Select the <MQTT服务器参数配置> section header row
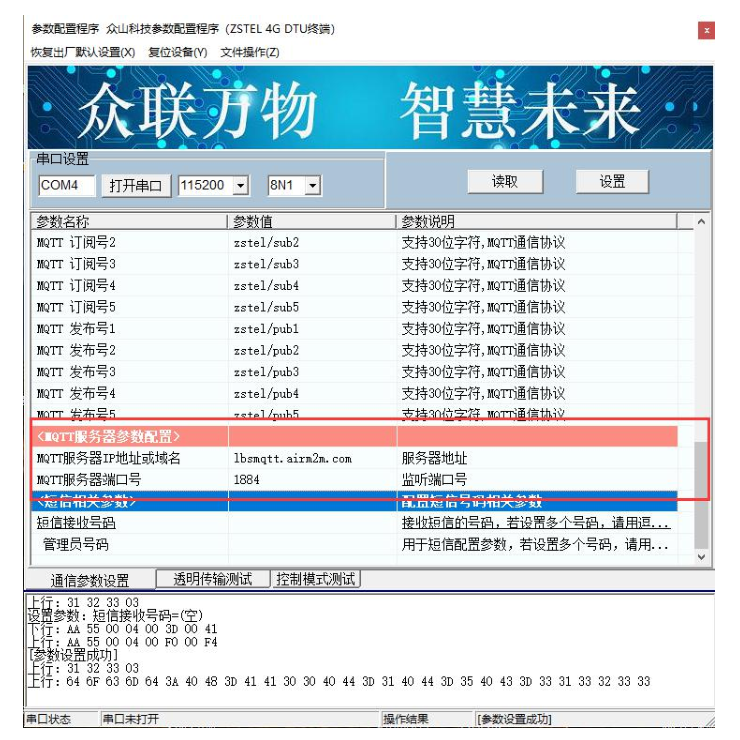Viewport: 740px width, 740px height. pos(355,437)
